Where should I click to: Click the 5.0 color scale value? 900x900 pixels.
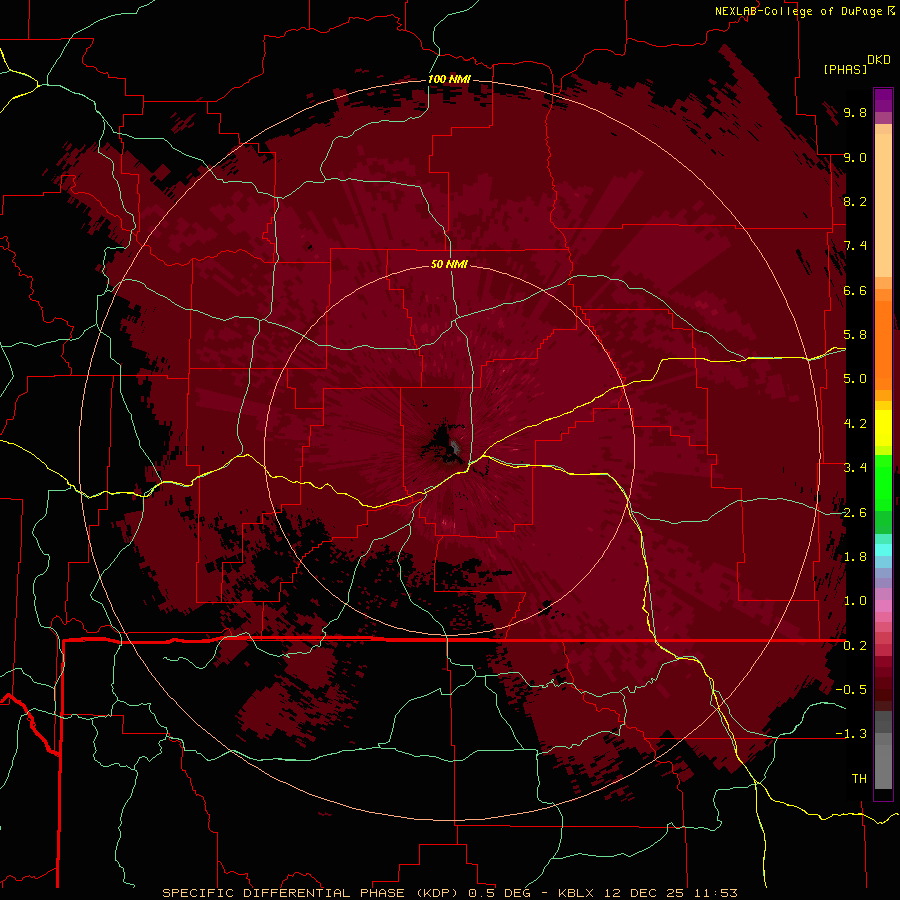[855, 379]
